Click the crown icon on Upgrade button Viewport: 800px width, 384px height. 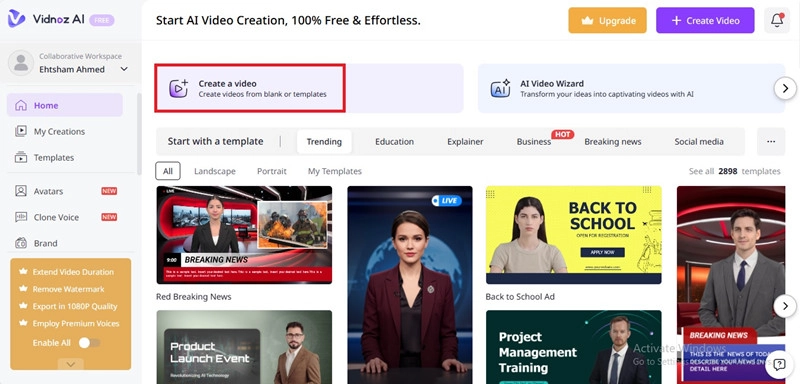587,21
